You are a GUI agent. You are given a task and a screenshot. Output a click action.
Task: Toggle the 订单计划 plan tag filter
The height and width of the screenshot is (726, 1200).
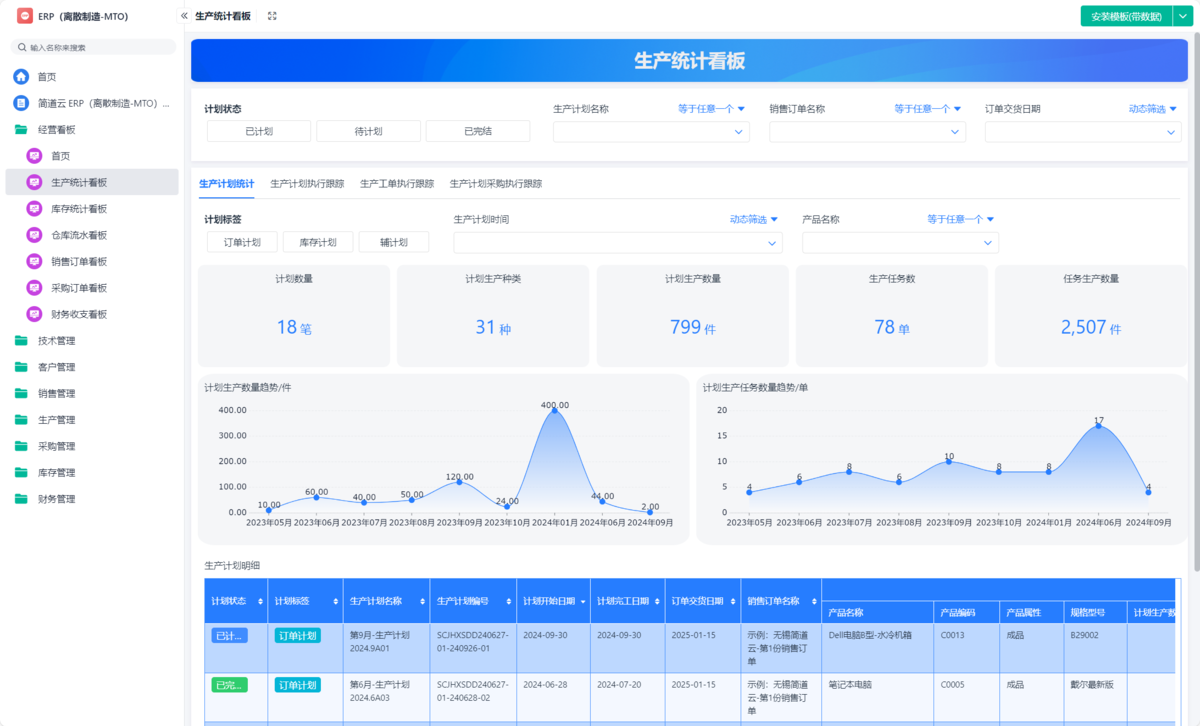click(241, 241)
